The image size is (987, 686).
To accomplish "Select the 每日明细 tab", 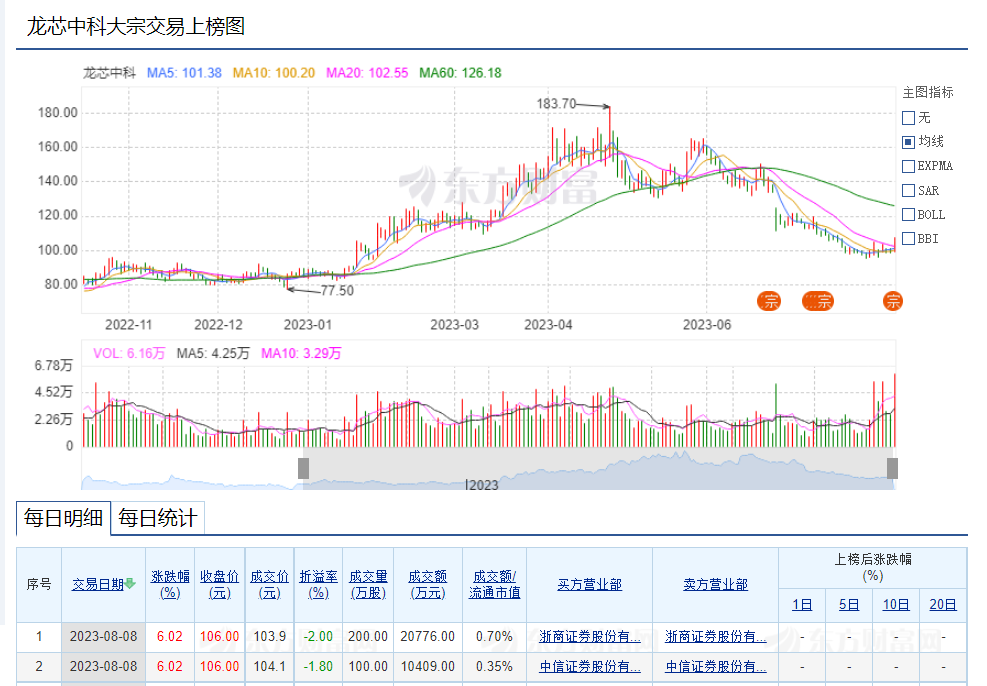I will (63, 518).
